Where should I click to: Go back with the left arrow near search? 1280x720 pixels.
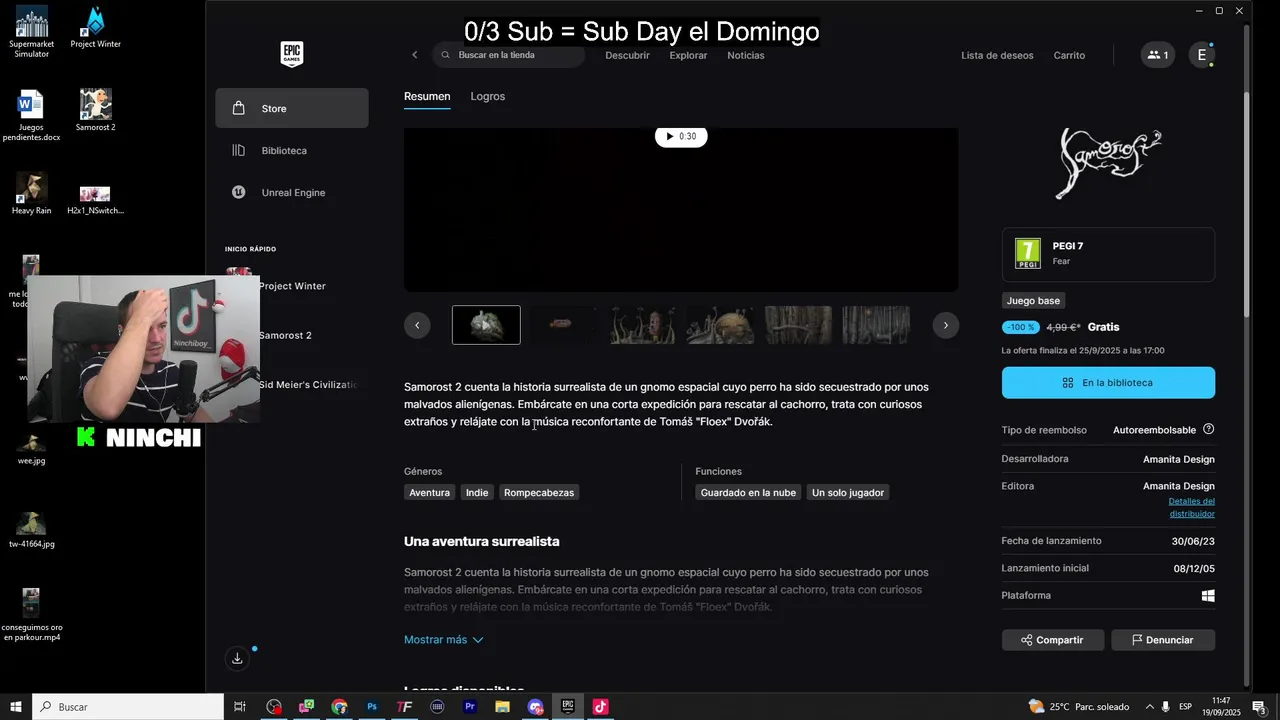coord(415,55)
